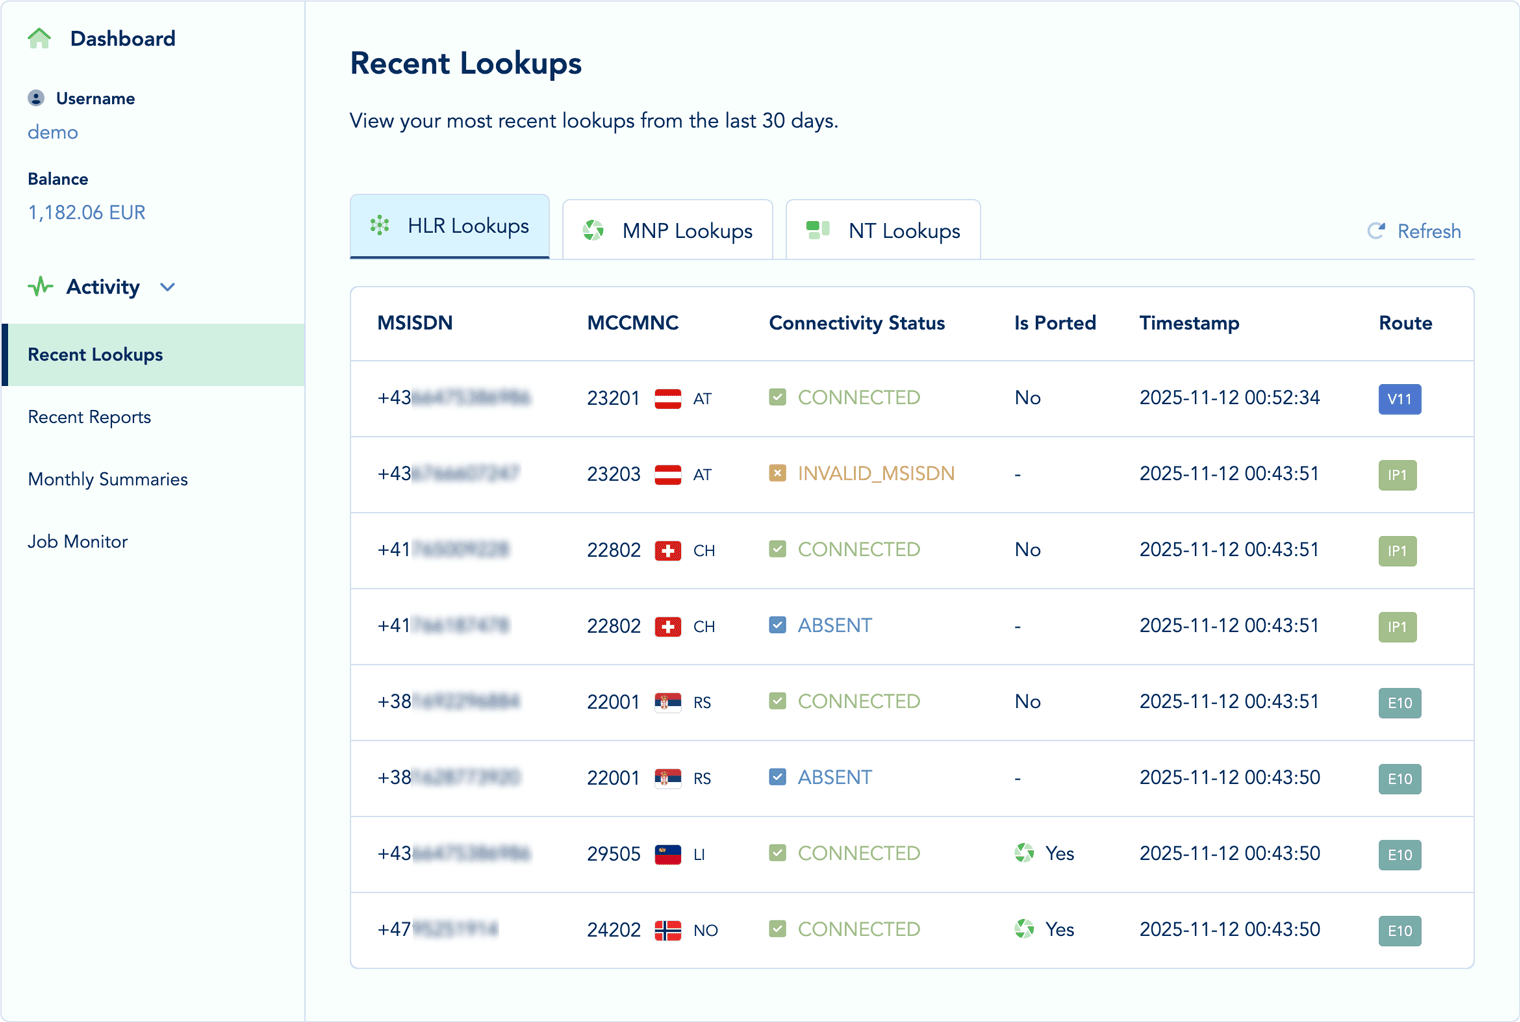Click the MNP Lookups circular icon

pos(593,230)
